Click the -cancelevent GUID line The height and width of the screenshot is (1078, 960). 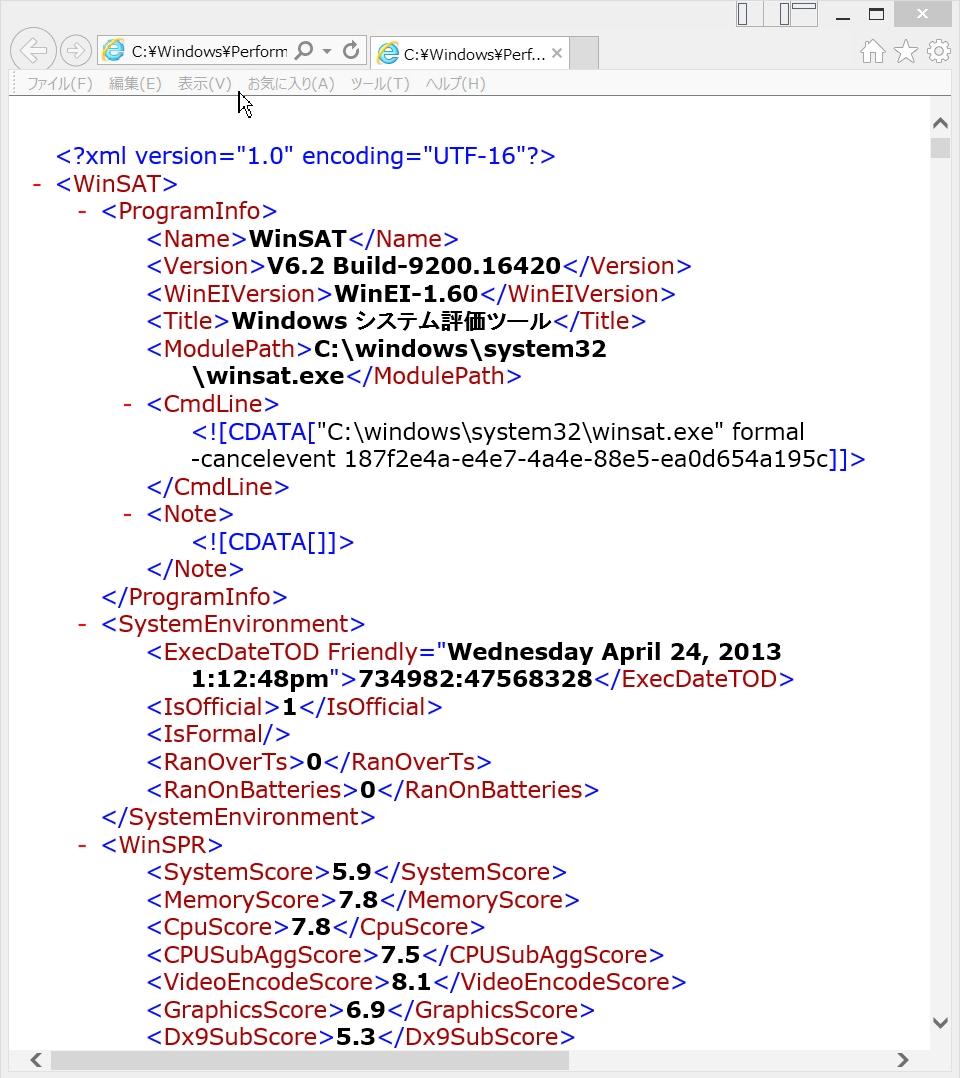(x=528, y=459)
